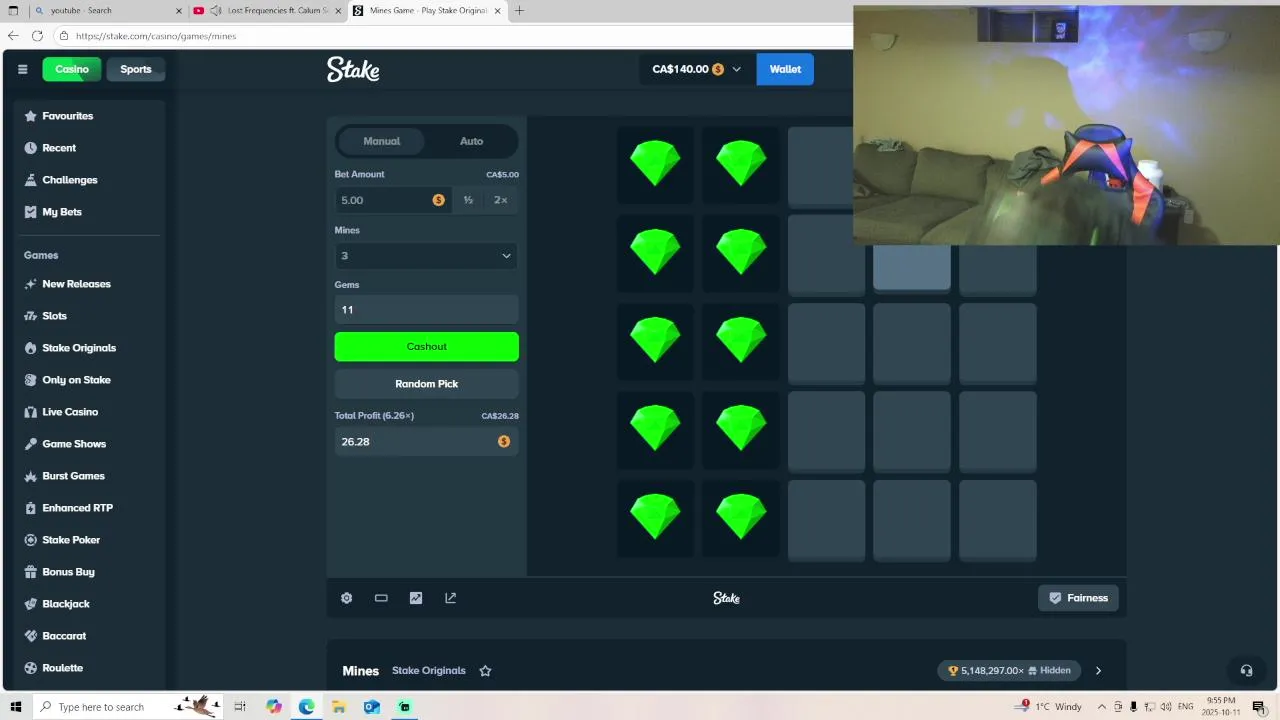Show hidden system tray icons

[1103, 706]
